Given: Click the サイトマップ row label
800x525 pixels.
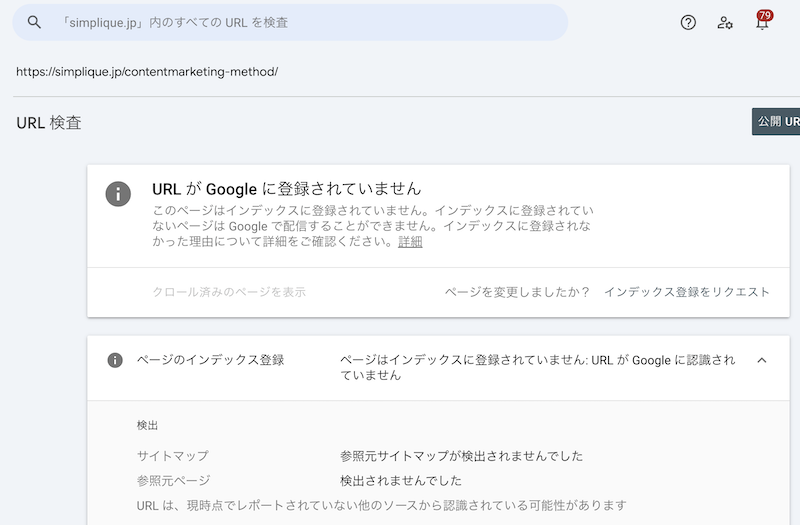Looking at the screenshot, I should [x=172, y=456].
